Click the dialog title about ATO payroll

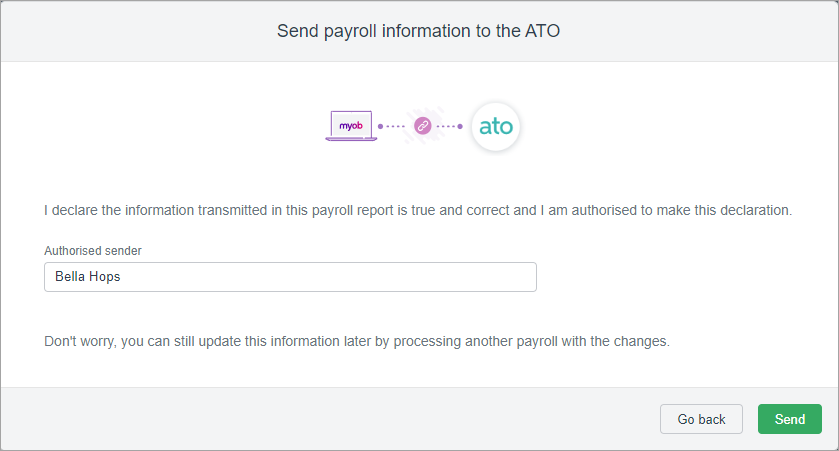coord(418,31)
